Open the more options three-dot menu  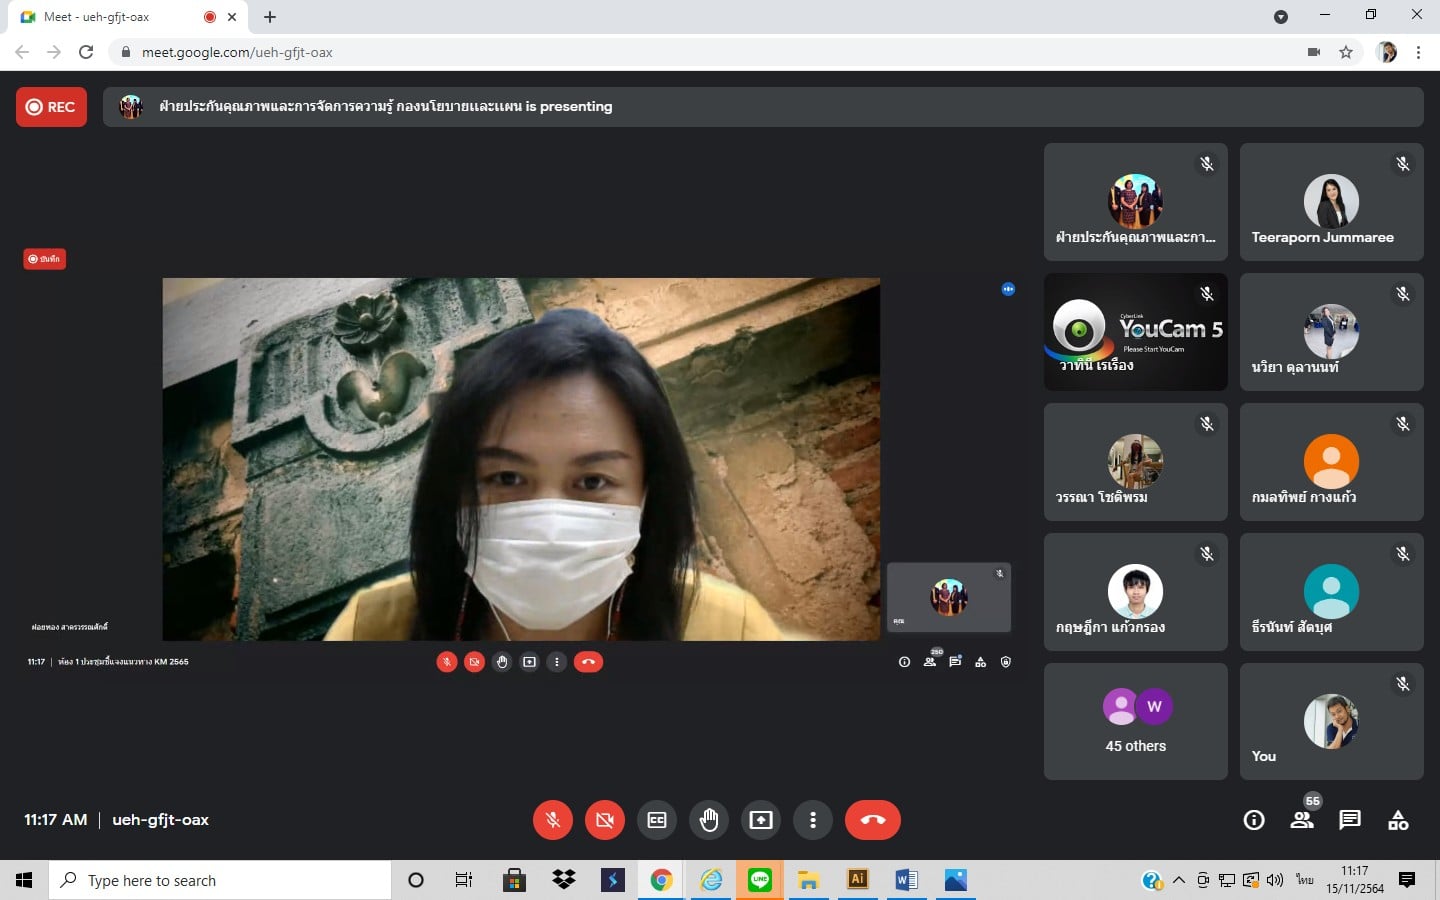(813, 820)
